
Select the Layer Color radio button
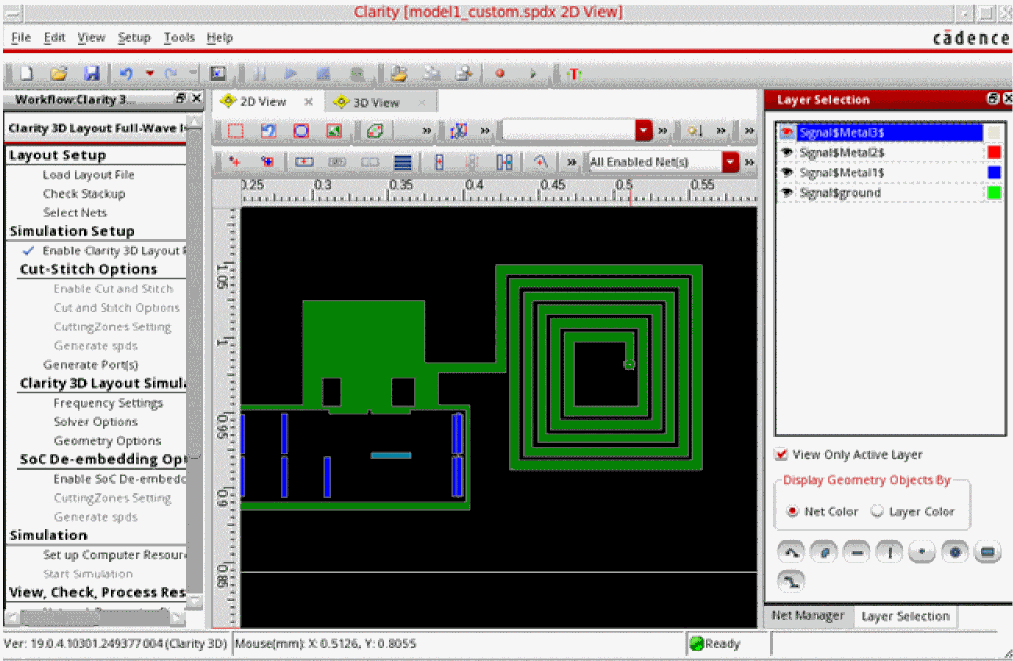[877, 511]
